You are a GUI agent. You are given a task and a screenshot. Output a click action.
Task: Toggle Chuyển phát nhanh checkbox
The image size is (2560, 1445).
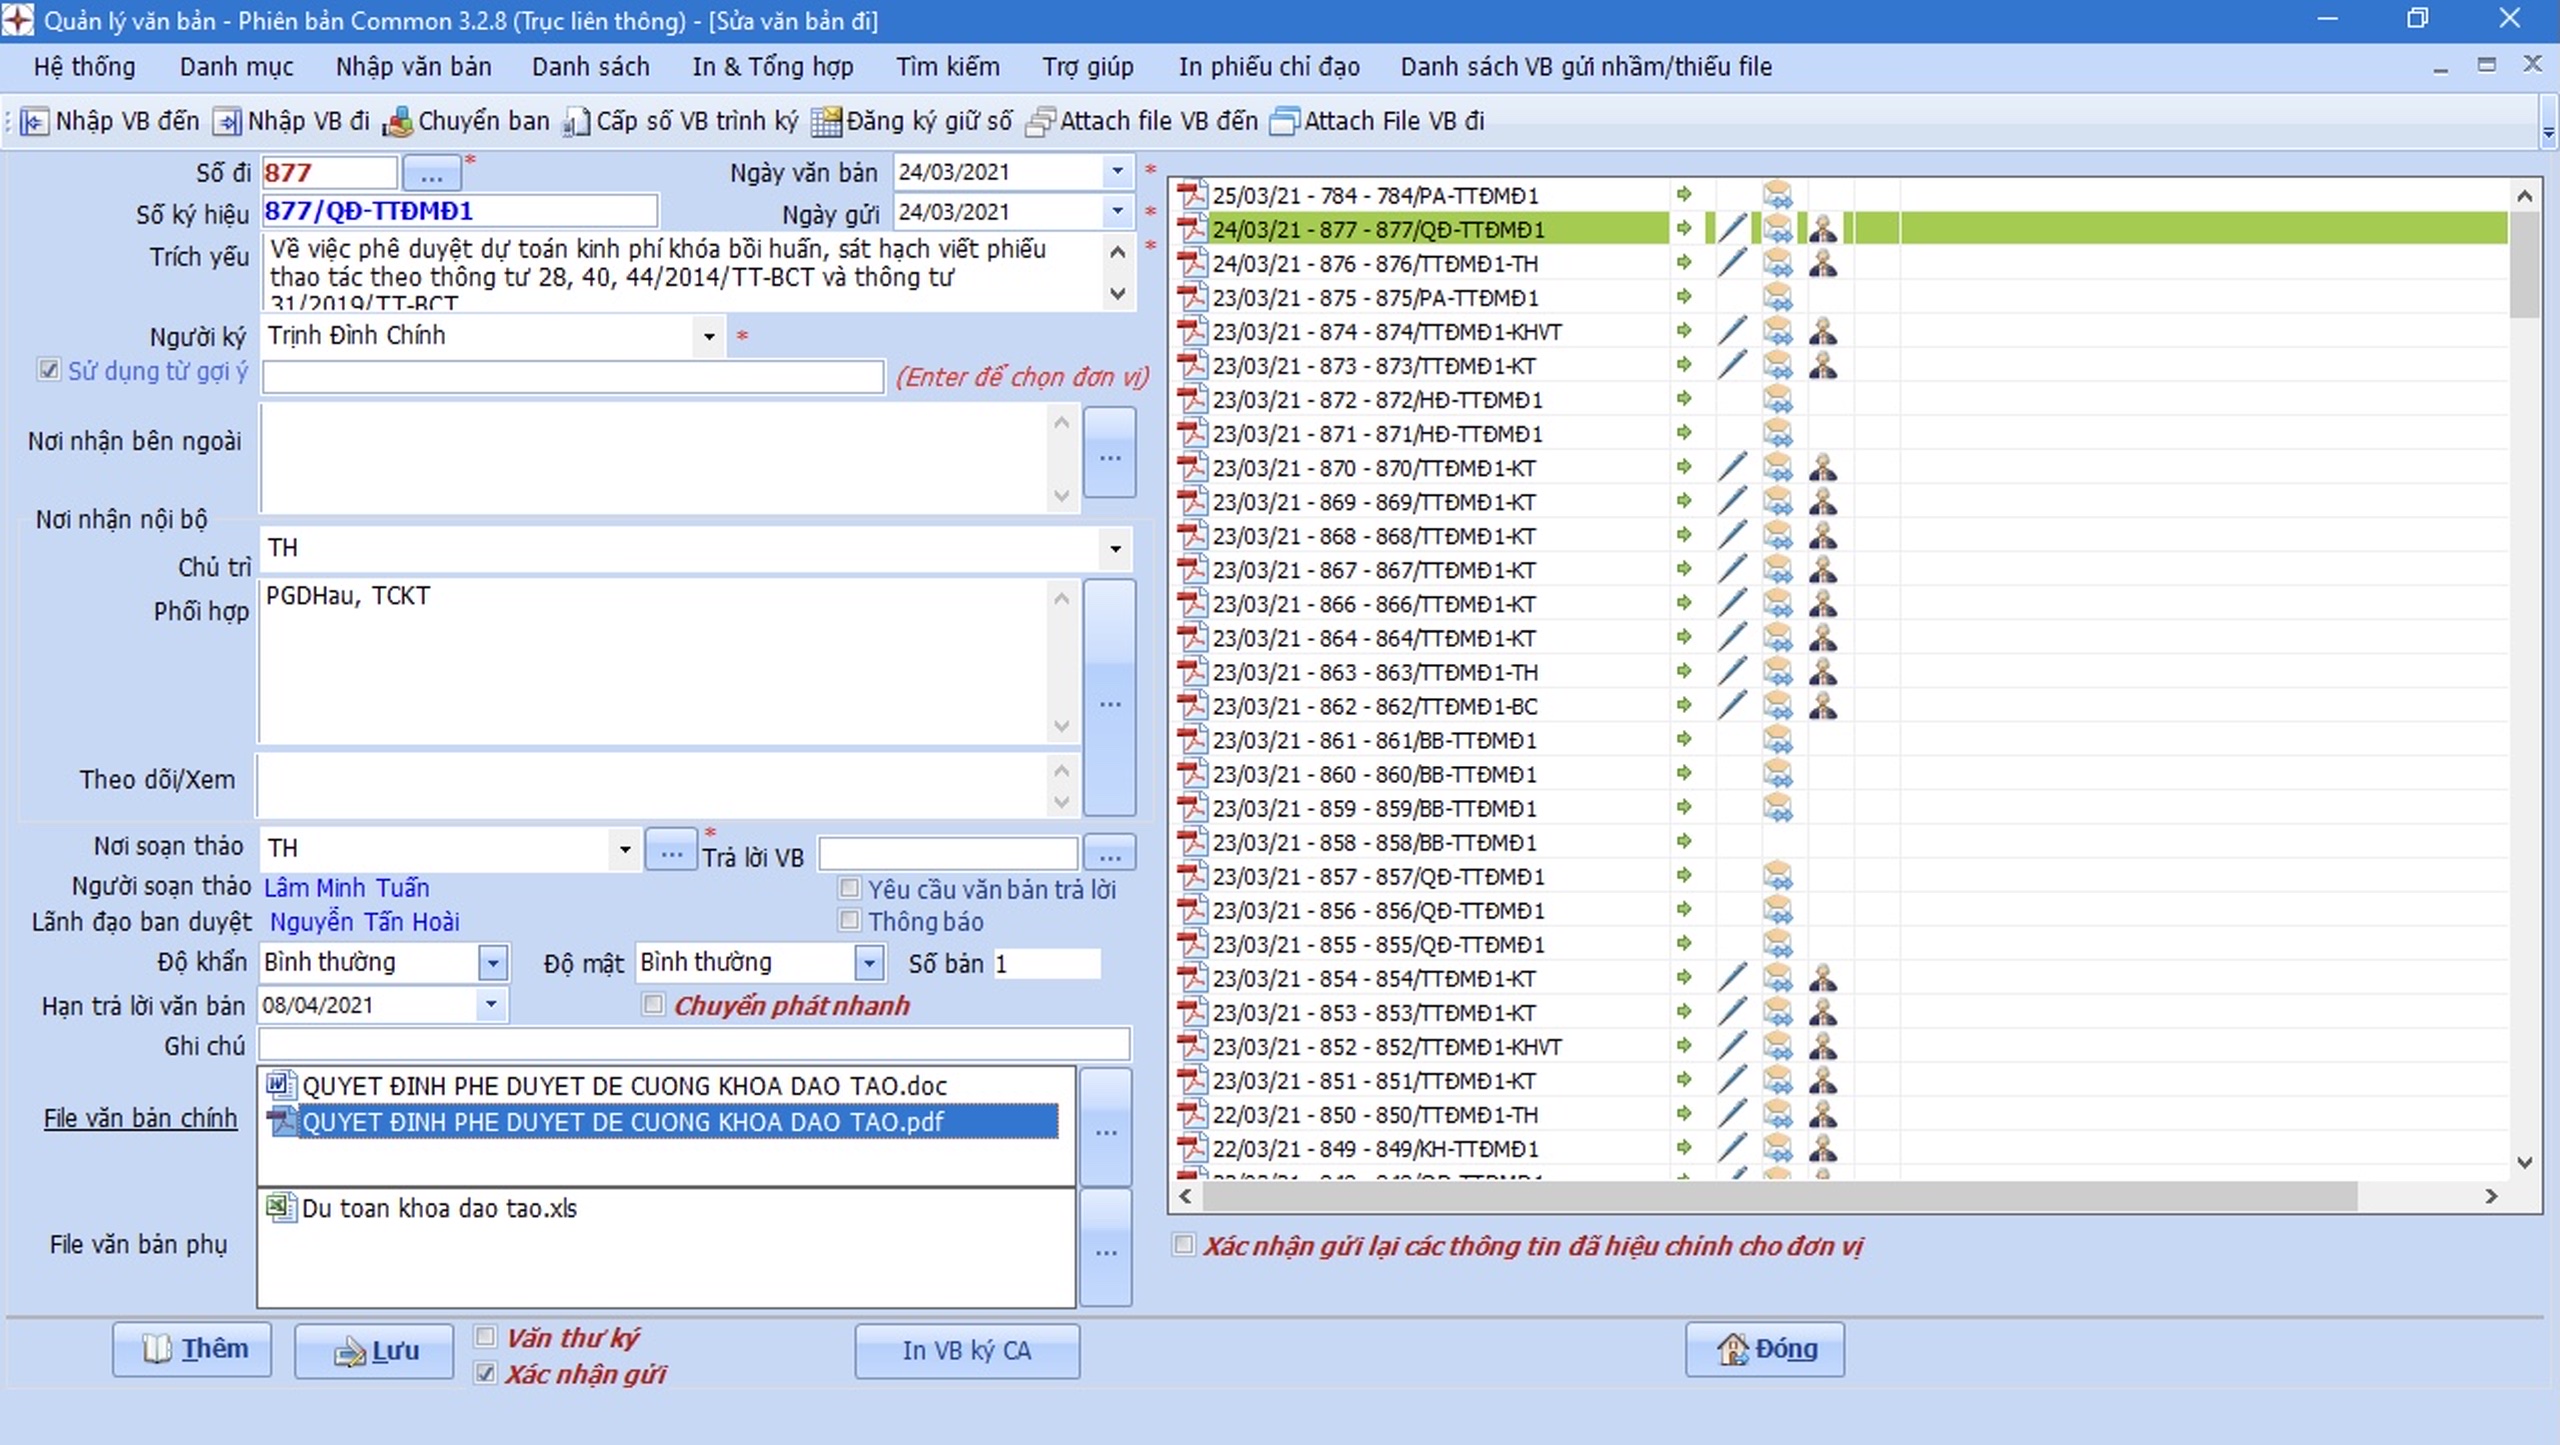point(653,1004)
